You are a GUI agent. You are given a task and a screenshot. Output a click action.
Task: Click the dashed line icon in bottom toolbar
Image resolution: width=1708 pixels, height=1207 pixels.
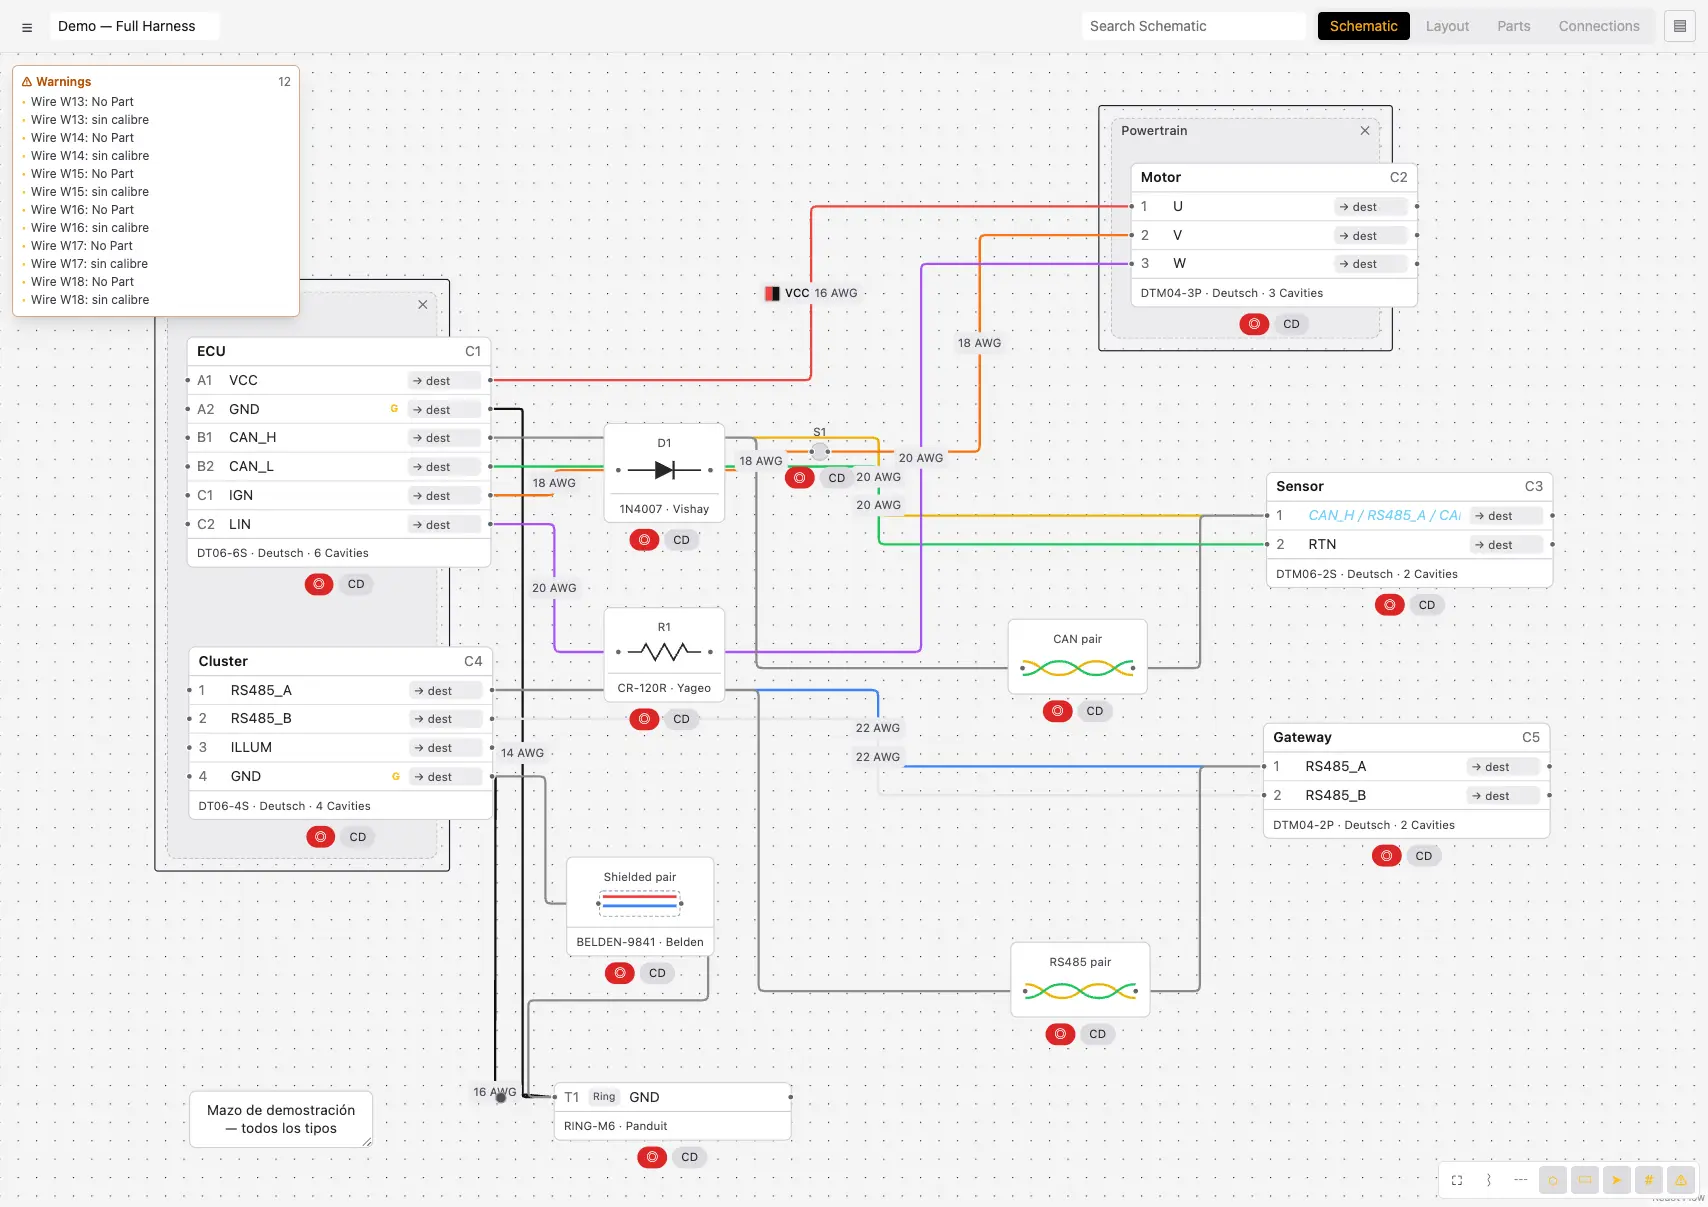click(x=1521, y=1180)
